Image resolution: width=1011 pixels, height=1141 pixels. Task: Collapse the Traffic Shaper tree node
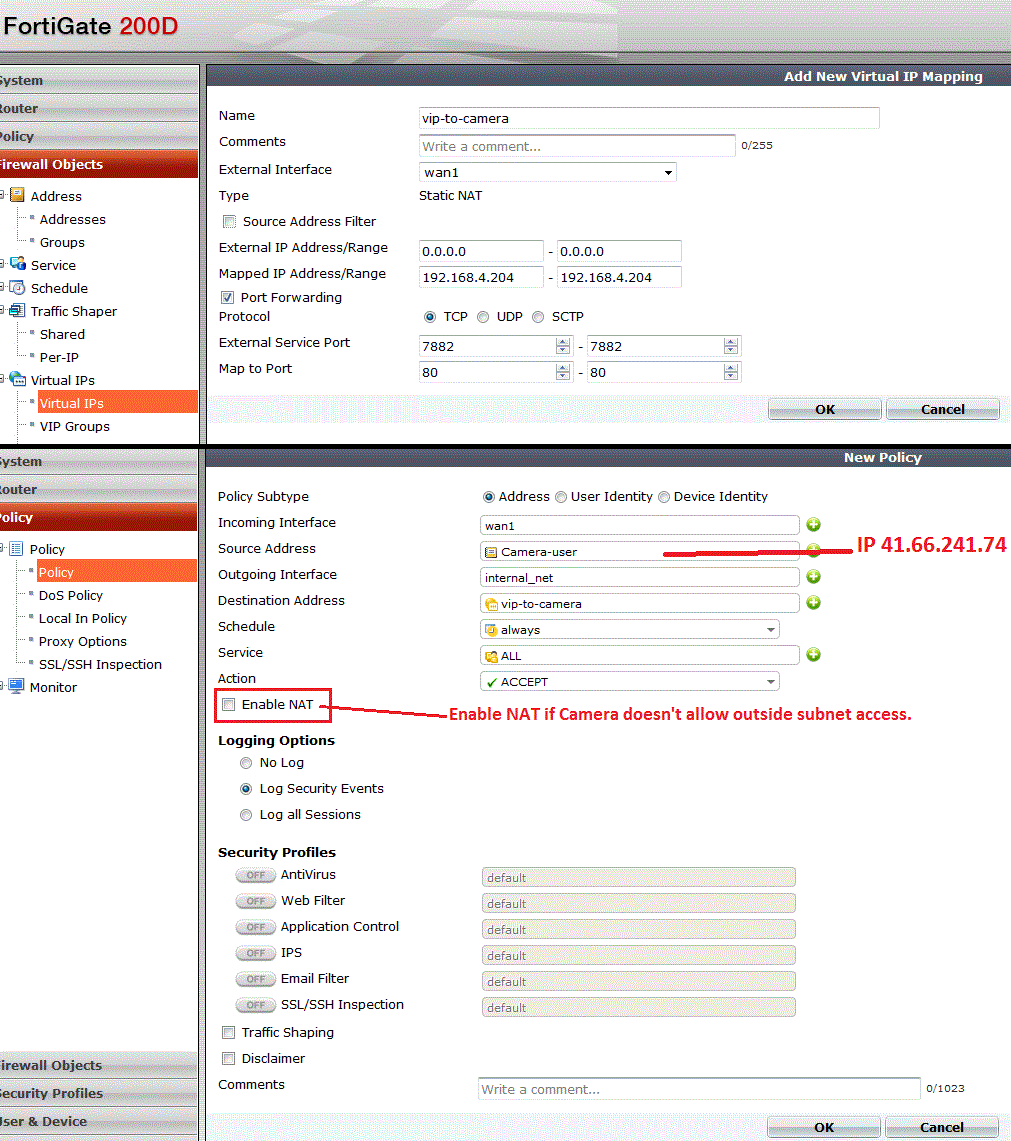[3, 310]
